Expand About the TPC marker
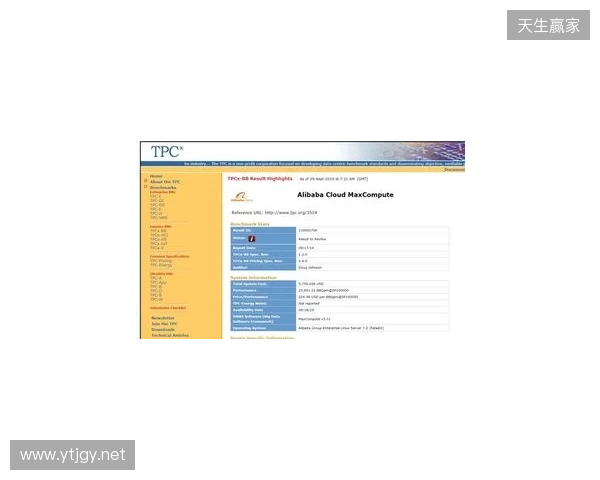 145,181
